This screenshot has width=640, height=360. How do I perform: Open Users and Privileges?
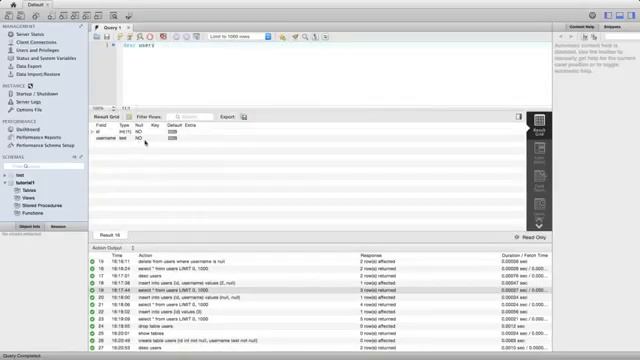coord(38,50)
